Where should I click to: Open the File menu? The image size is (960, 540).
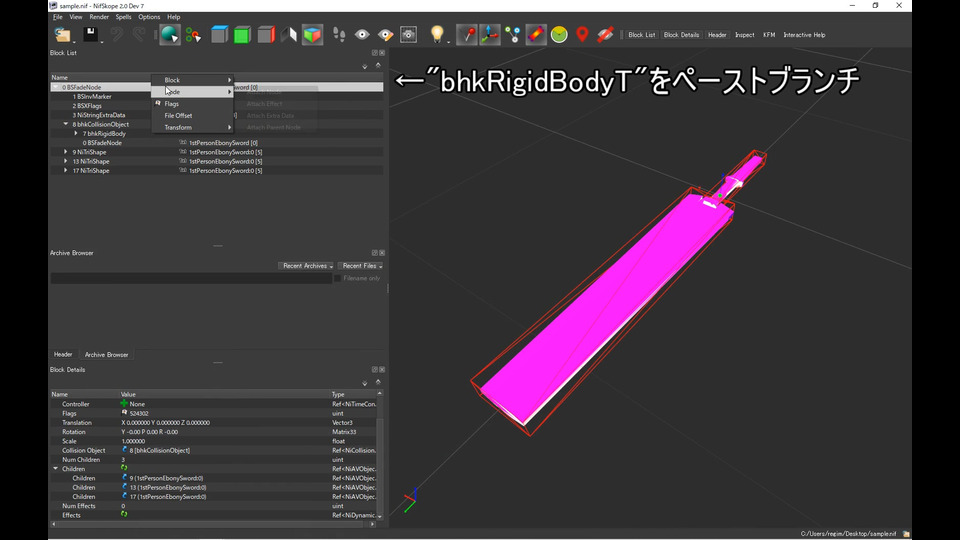58,17
